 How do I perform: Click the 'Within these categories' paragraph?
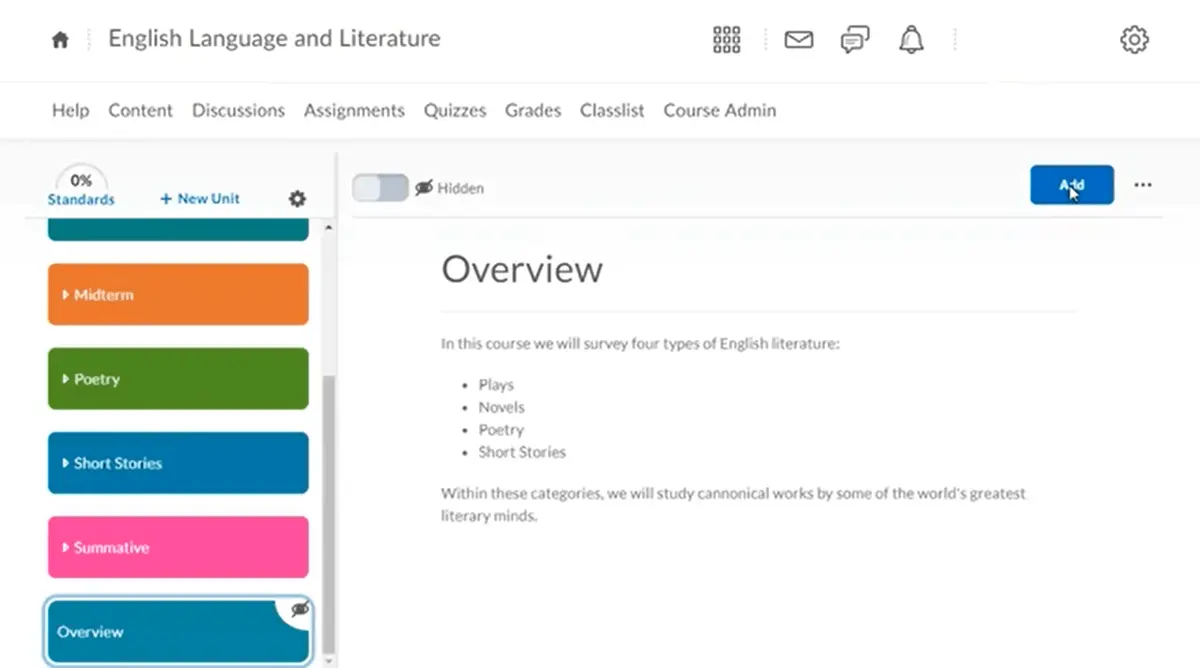click(733, 505)
